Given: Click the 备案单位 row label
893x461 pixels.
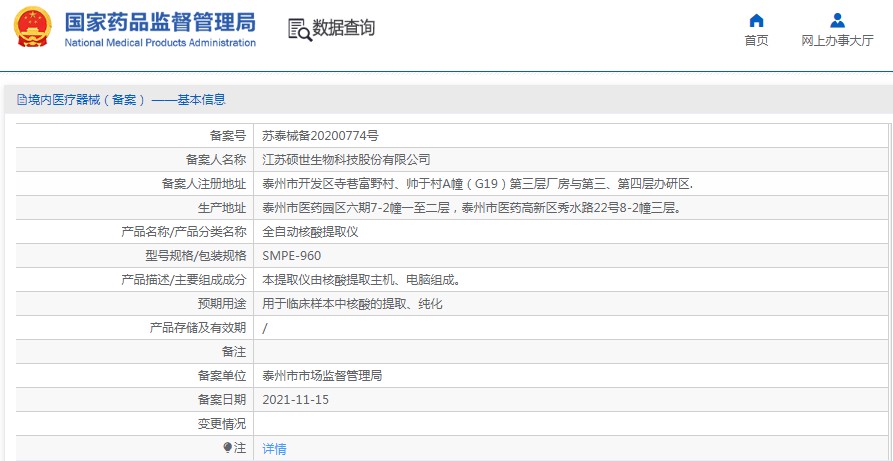Looking at the screenshot, I should [222, 376].
